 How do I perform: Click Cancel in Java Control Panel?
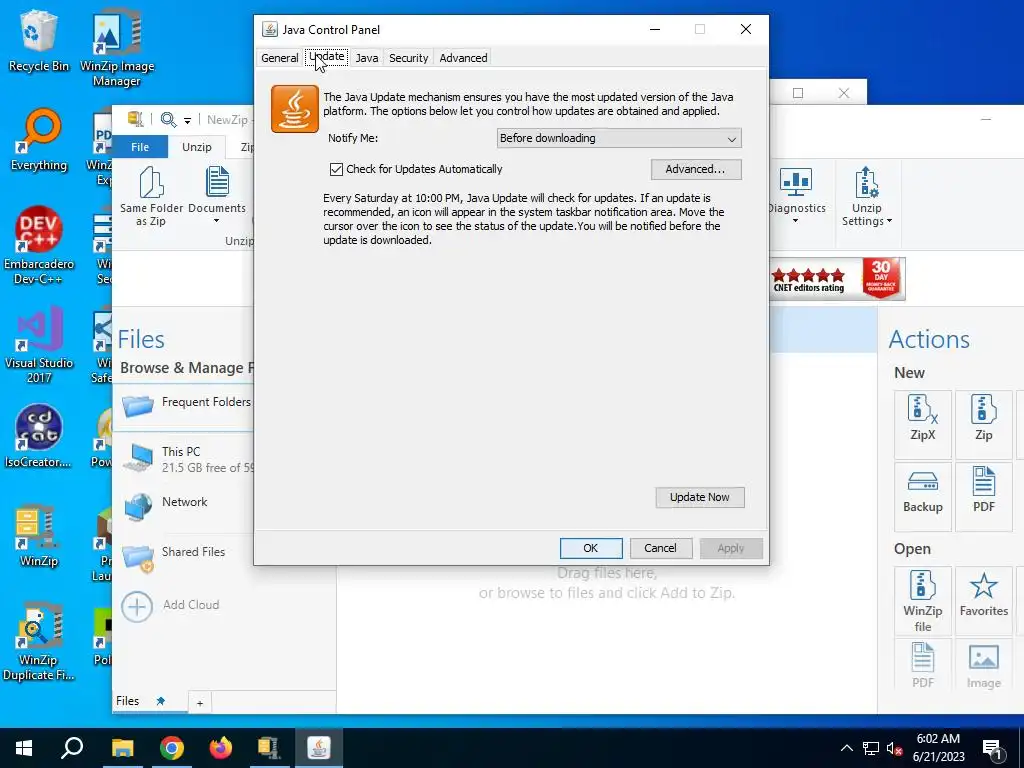click(660, 548)
